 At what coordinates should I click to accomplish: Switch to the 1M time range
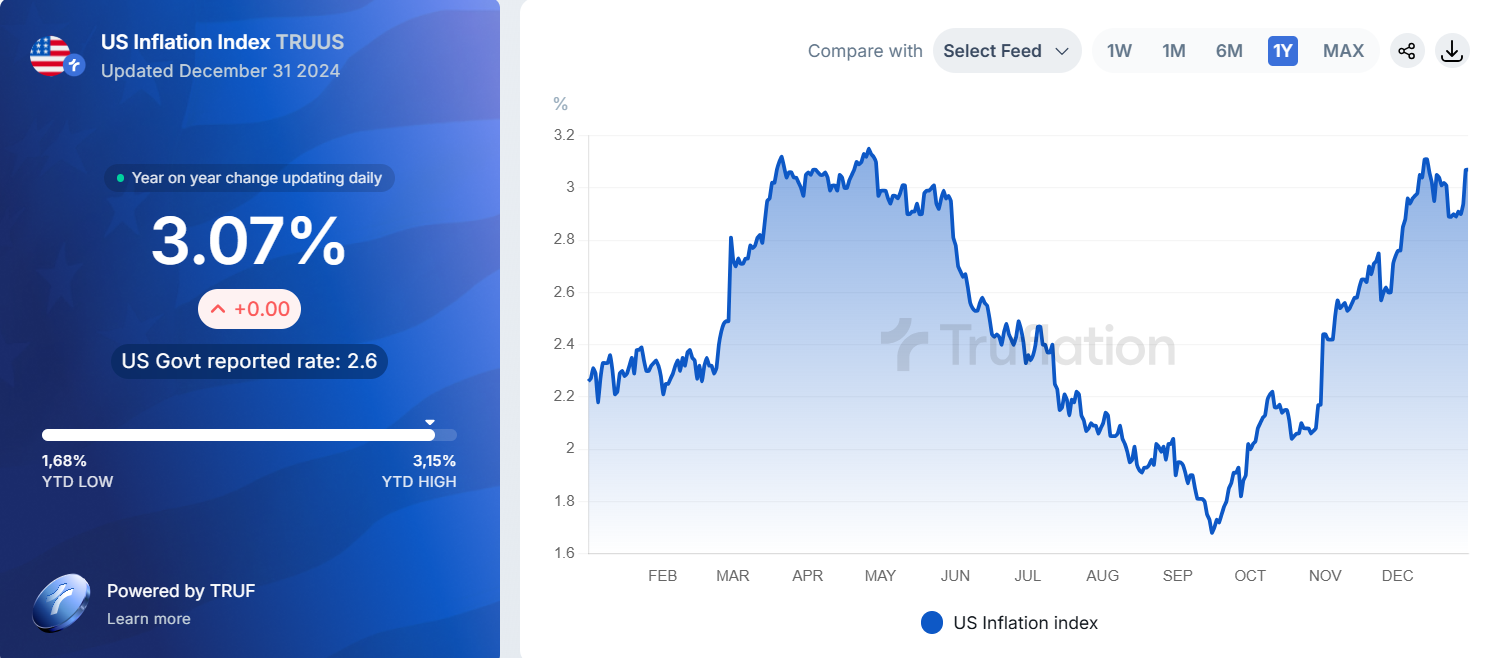coord(1174,51)
